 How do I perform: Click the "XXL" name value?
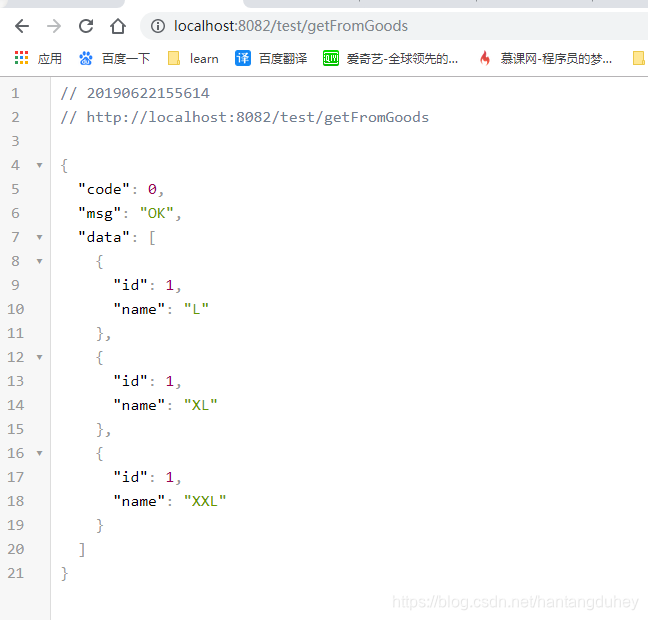(x=205, y=501)
